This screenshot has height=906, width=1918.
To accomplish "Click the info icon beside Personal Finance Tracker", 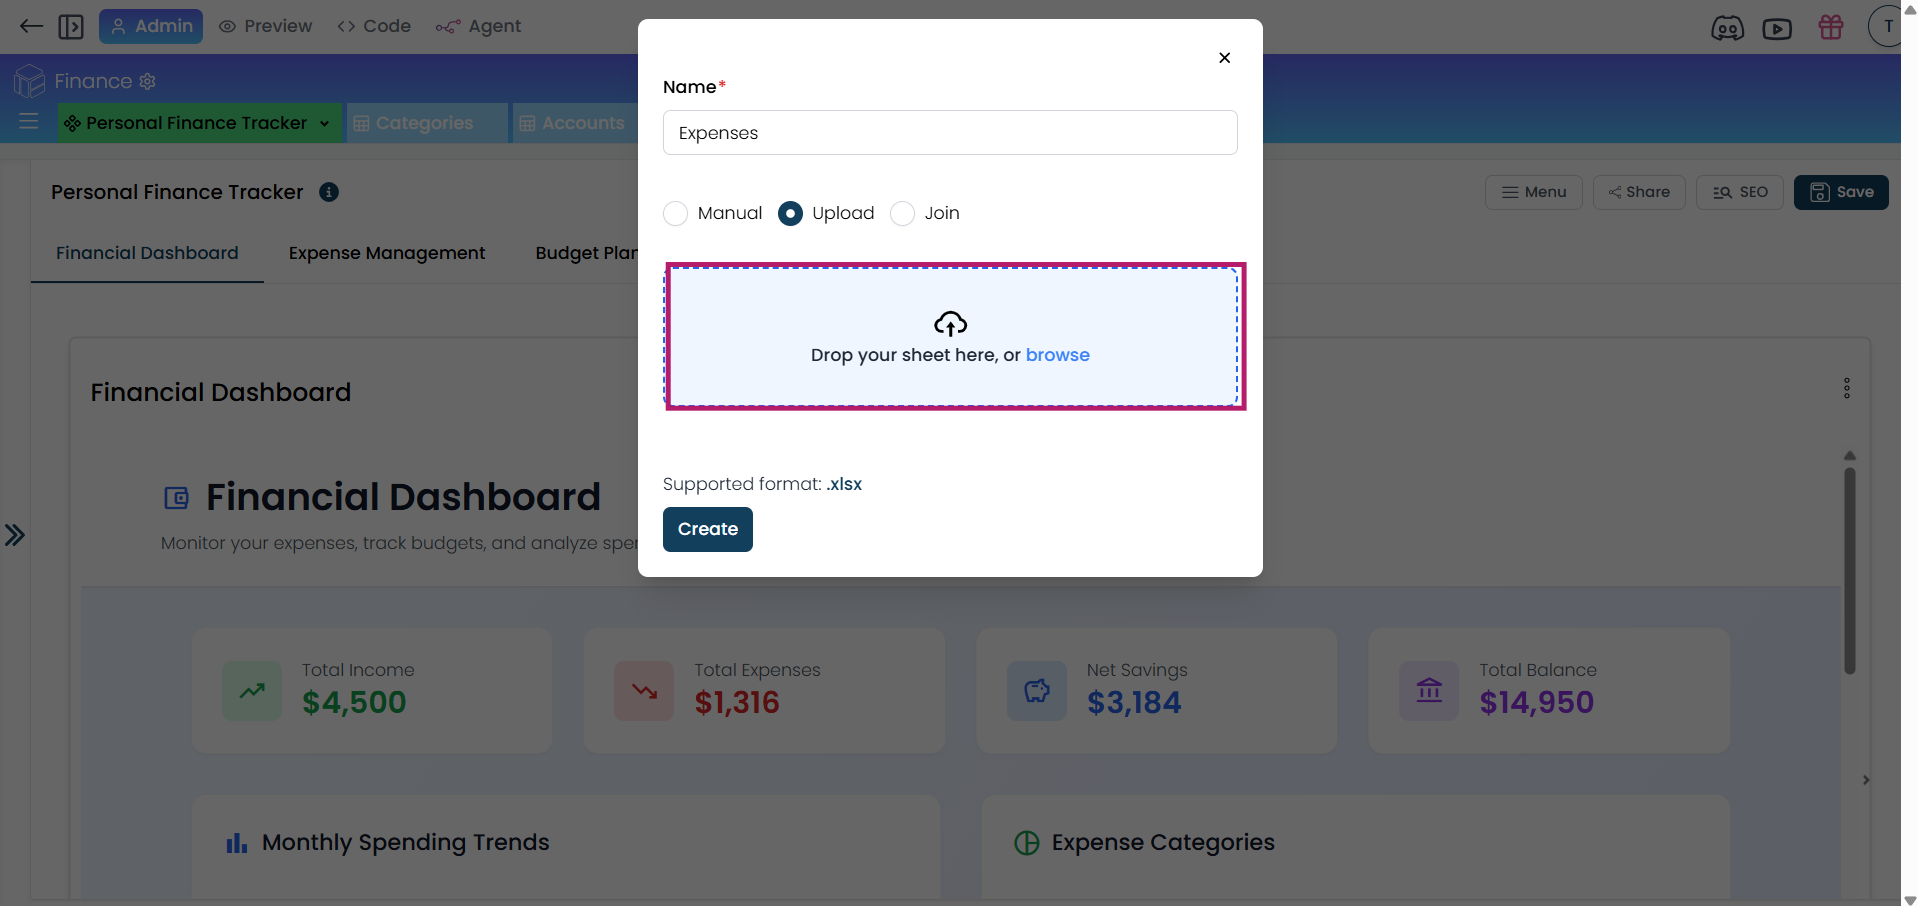I will point(329,192).
